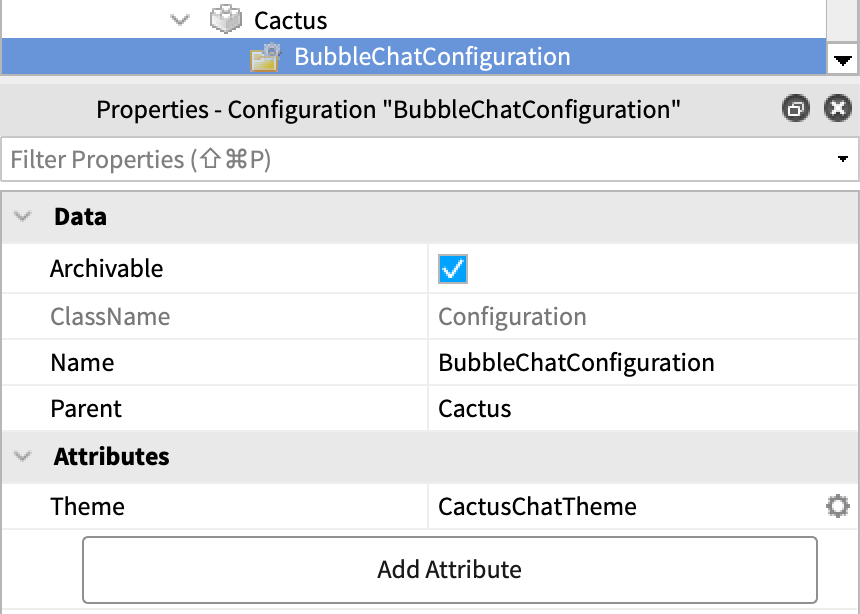Edit the Name value BubbleChatConfiguration
Image resolution: width=860 pixels, height=614 pixels.
point(576,363)
